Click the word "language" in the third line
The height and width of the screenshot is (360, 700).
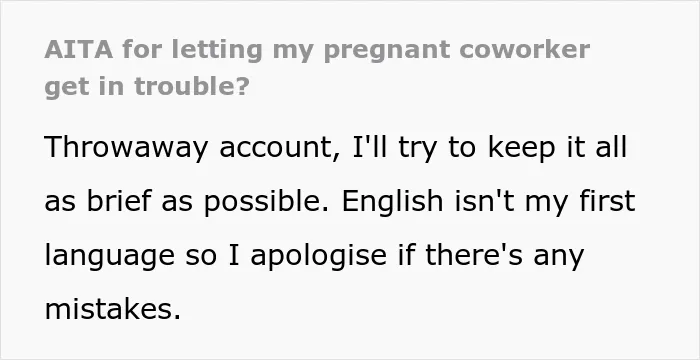pyautogui.click(x=110, y=256)
